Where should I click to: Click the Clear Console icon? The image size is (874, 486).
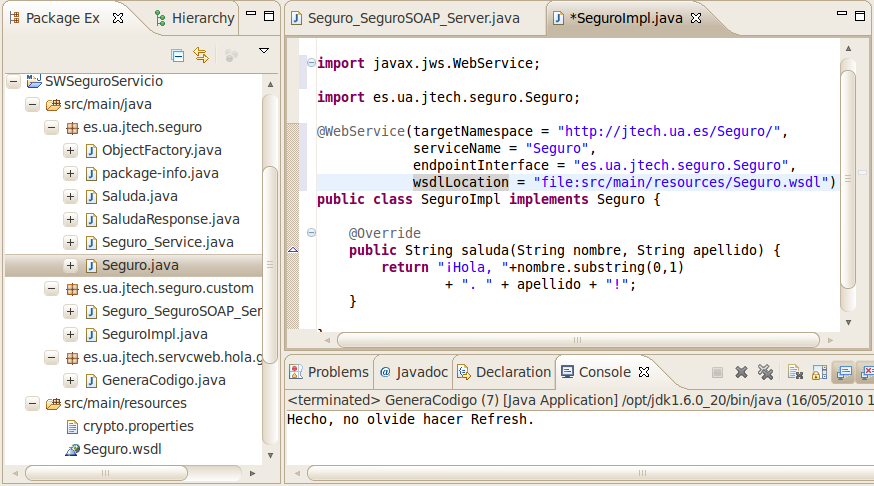coord(795,372)
